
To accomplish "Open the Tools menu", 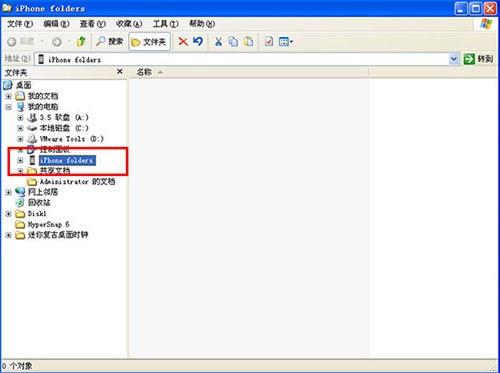I will click(166, 24).
